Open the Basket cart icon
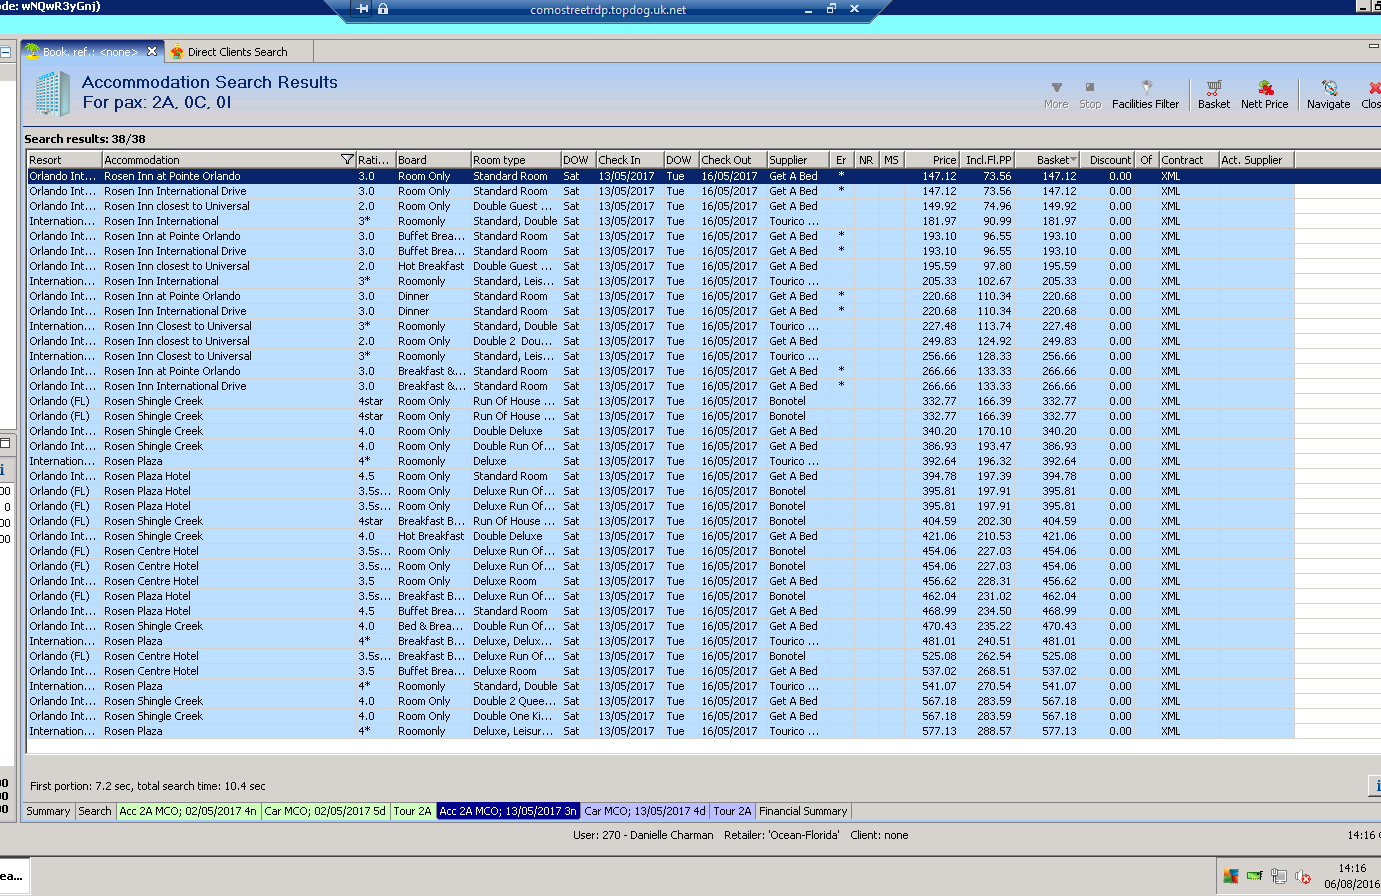Image resolution: width=1381 pixels, height=896 pixels. point(1213,88)
